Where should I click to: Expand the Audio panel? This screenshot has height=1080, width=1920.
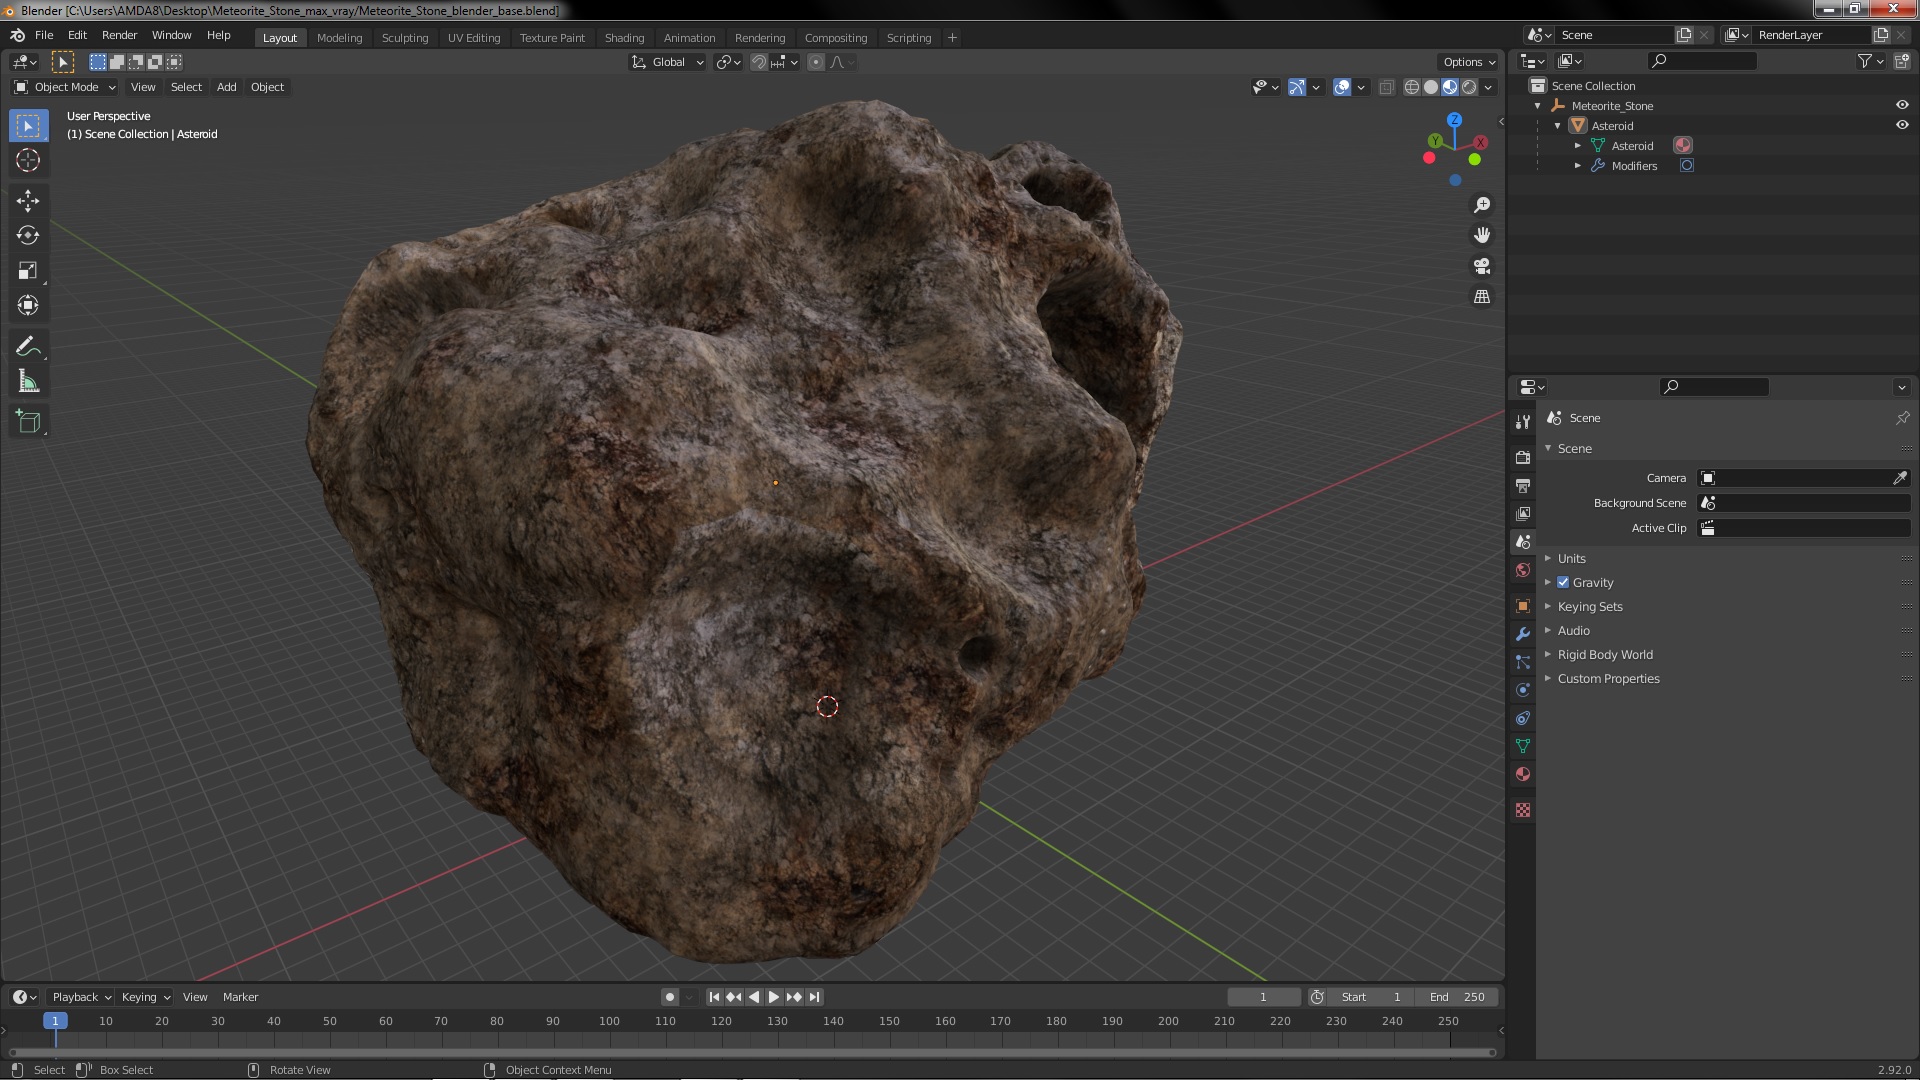click(x=1573, y=630)
